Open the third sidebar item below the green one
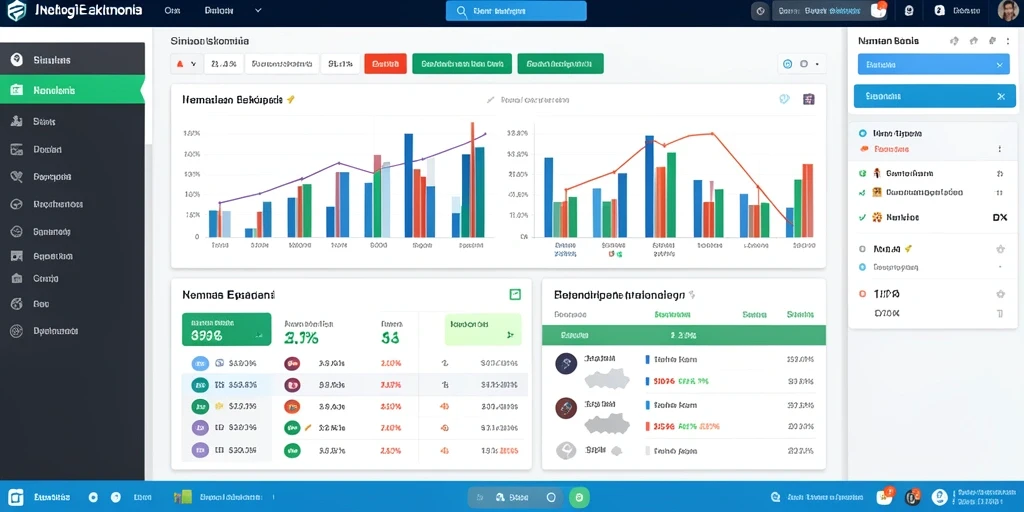 click(72, 176)
